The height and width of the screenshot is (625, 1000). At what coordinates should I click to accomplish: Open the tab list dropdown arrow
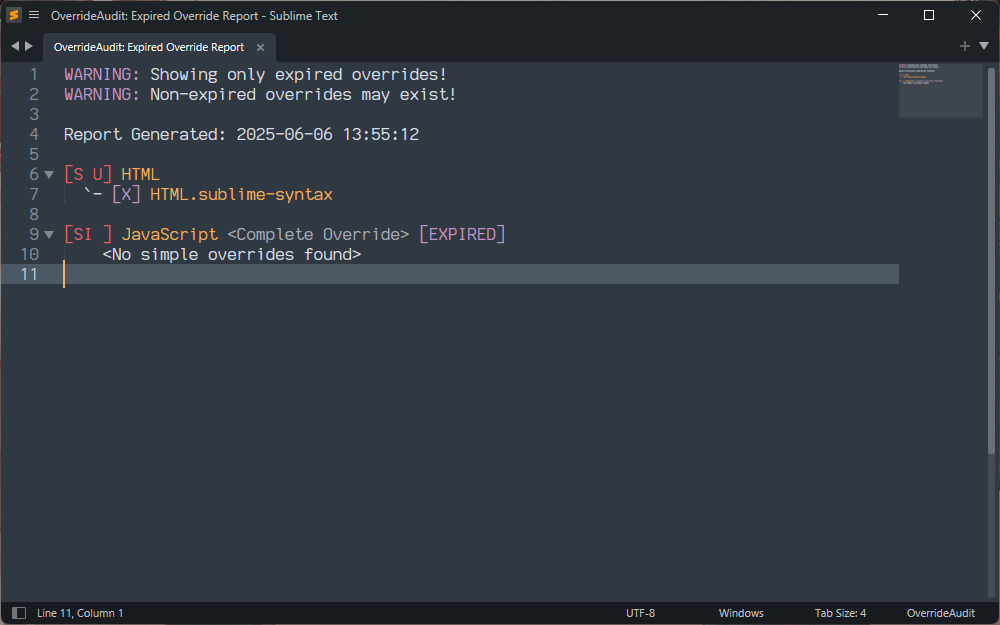click(983, 46)
